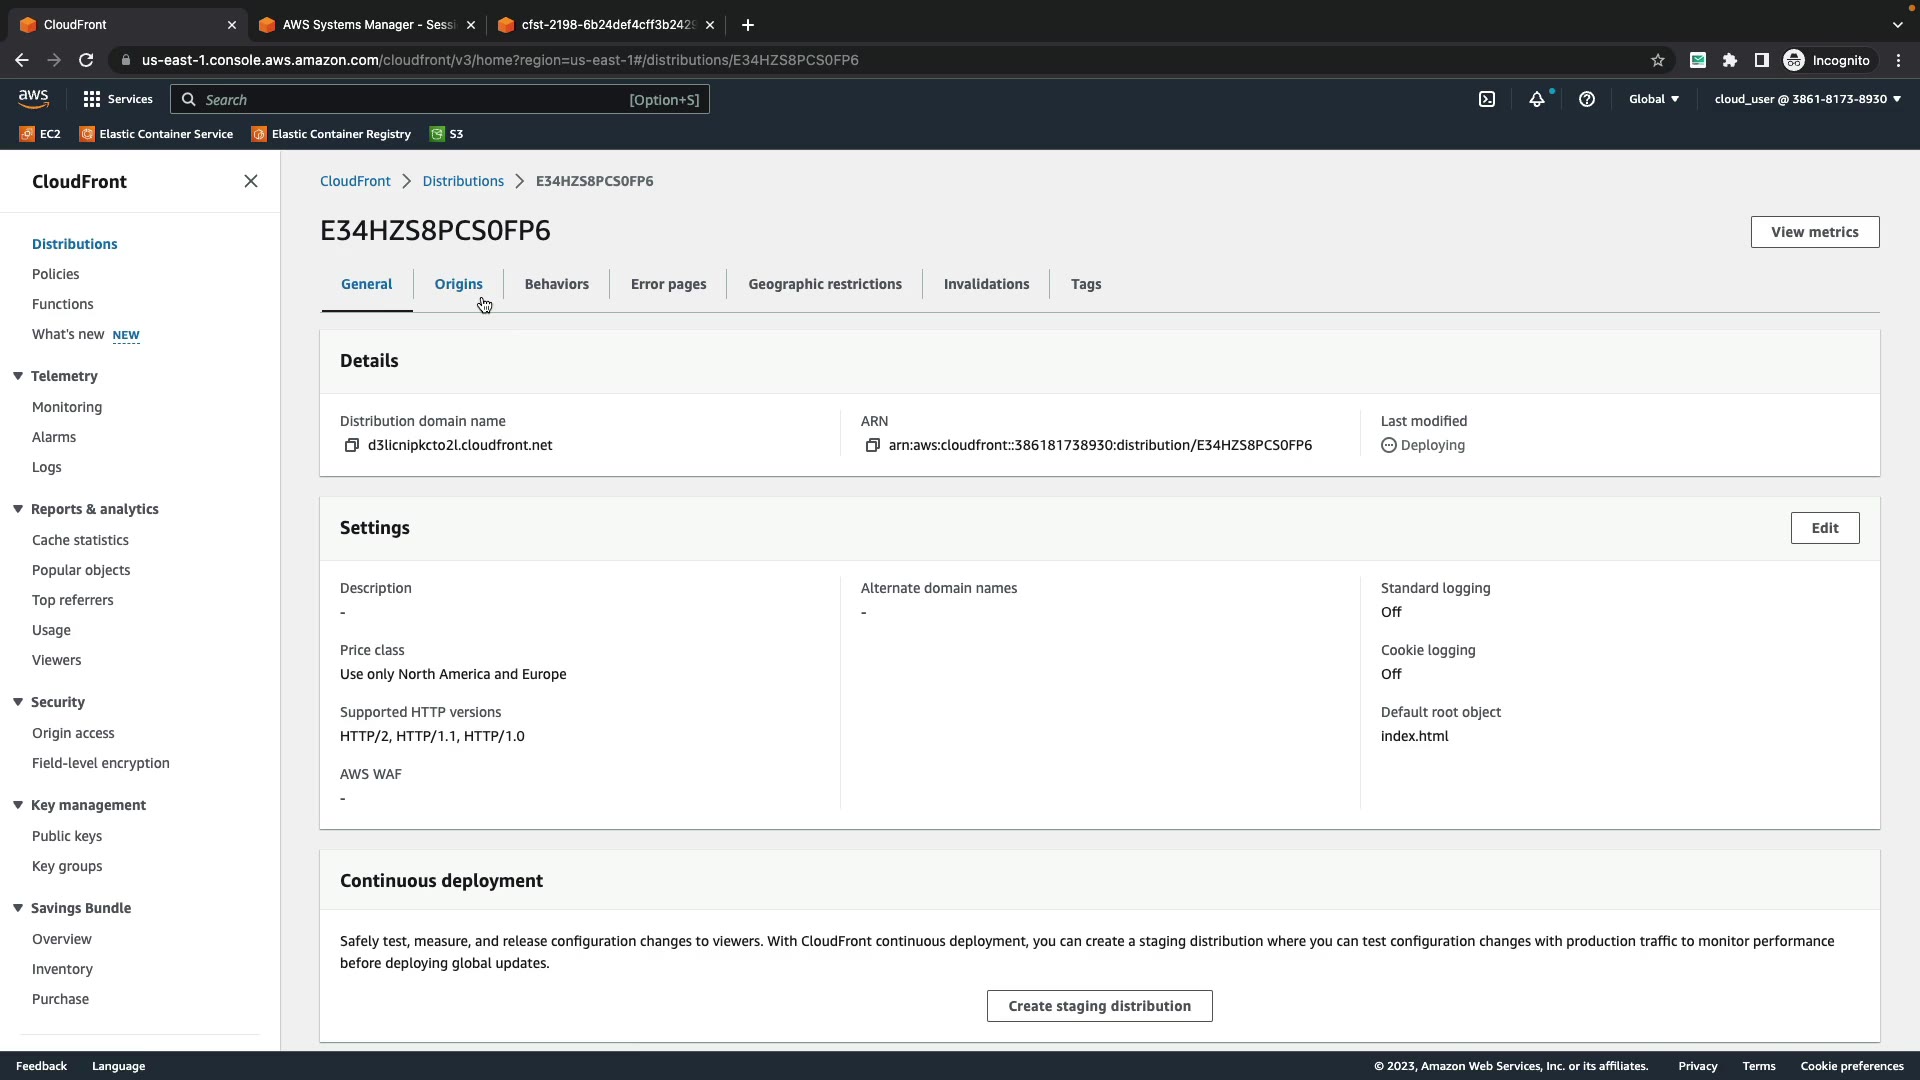This screenshot has width=1920, height=1080.
Task: Click the Edit settings button
Action: coord(1824,528)
